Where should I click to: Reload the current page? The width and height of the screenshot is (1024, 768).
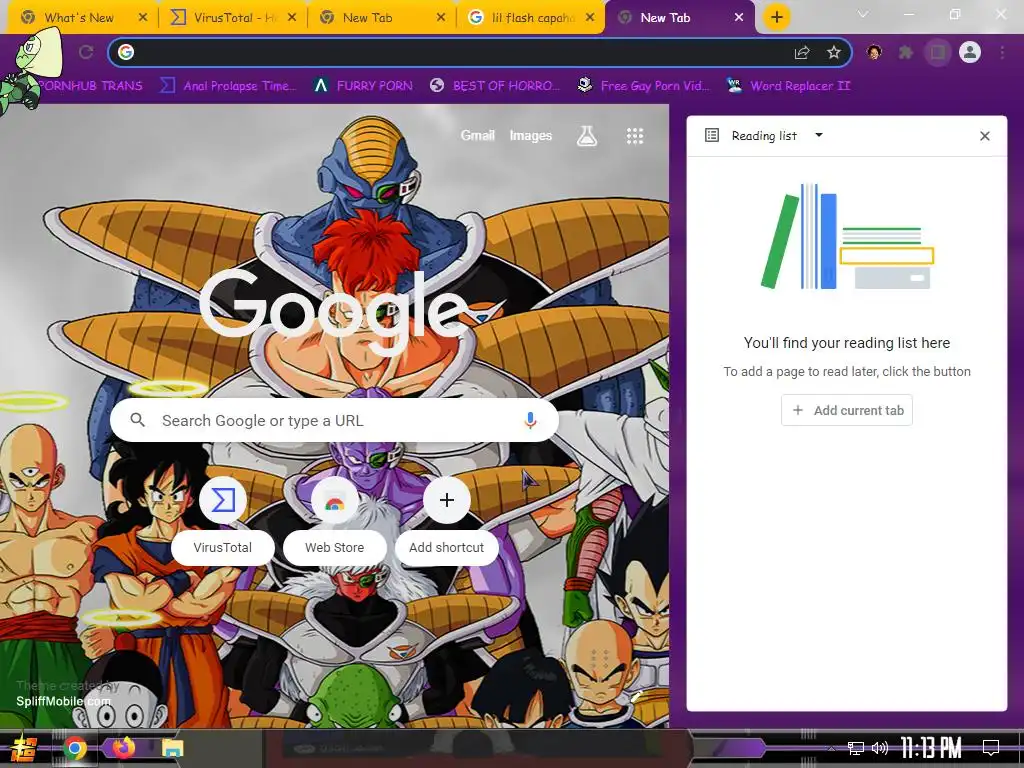tap(86, 52)
